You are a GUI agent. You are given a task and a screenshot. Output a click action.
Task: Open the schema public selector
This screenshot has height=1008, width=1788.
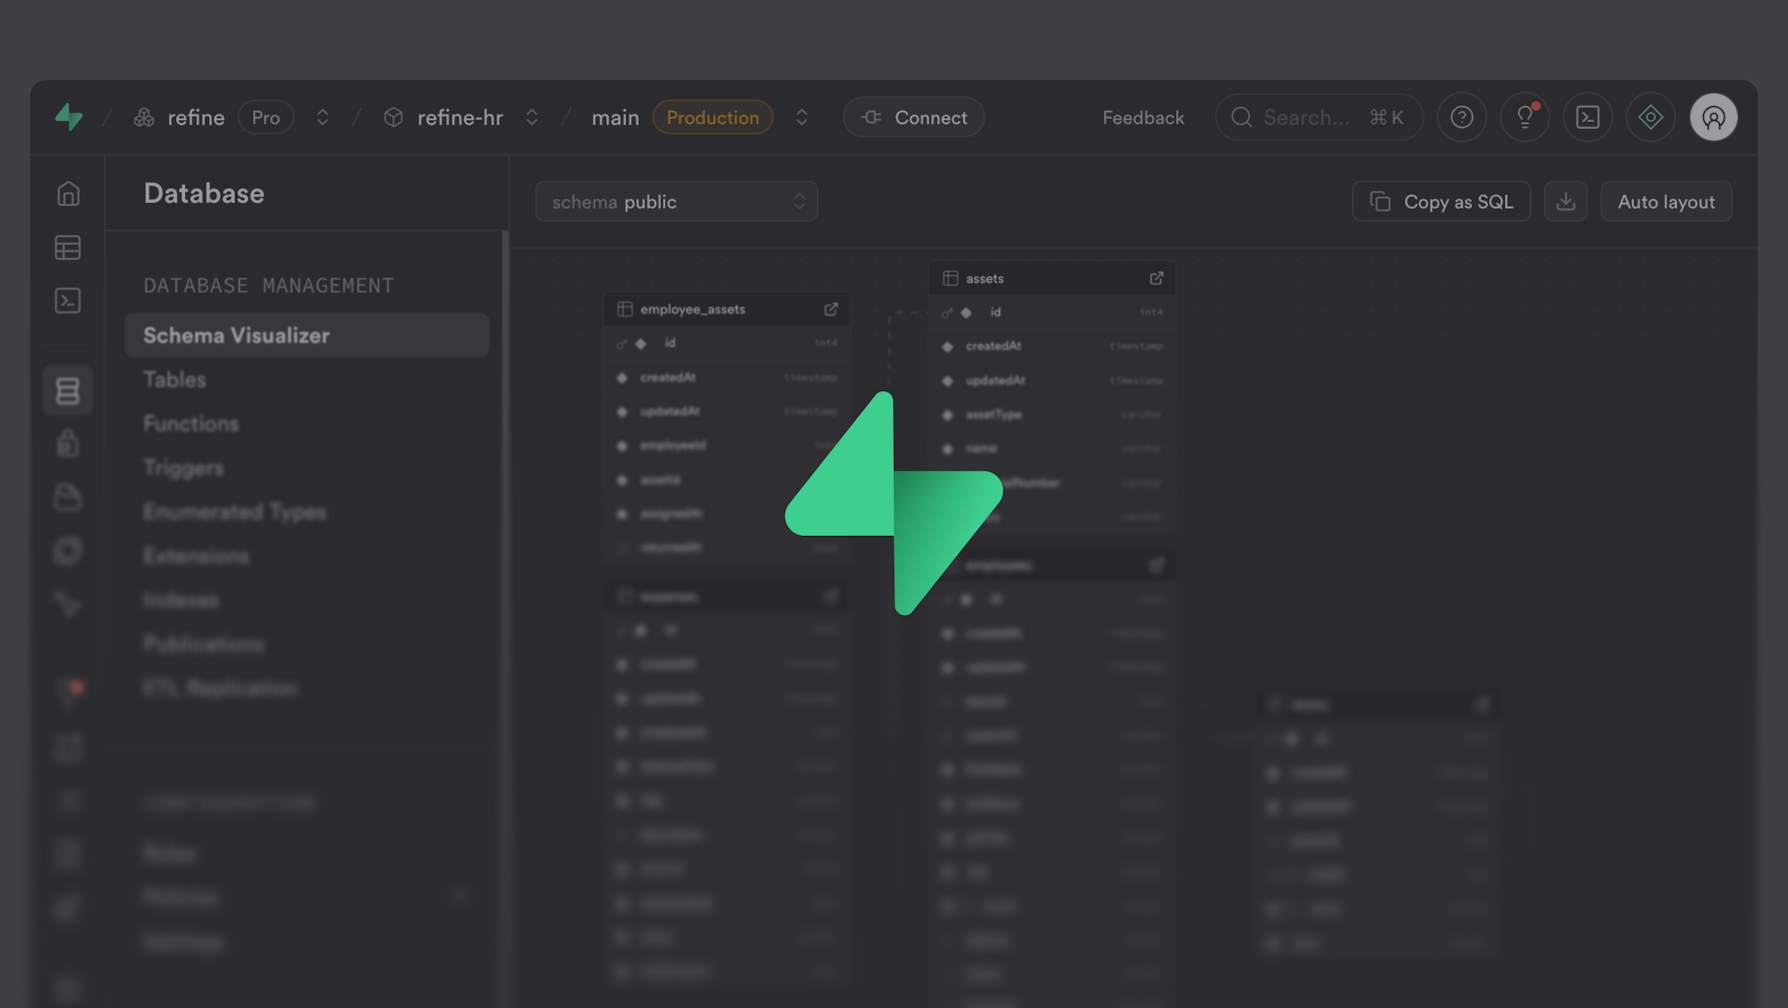coord(676,201)
